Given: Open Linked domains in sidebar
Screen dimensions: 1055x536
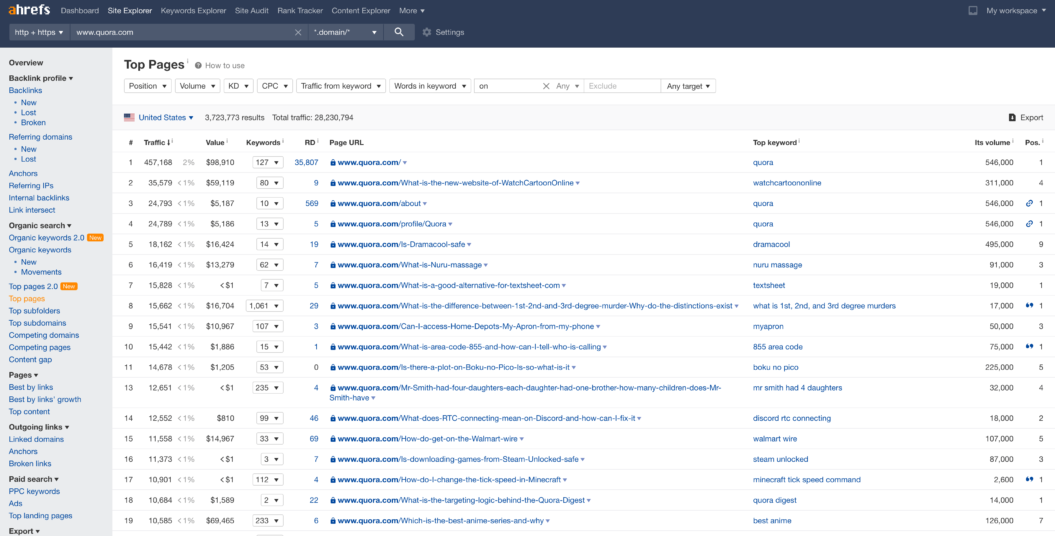Looking at the screenshot, I should click(x=36, y=439).
